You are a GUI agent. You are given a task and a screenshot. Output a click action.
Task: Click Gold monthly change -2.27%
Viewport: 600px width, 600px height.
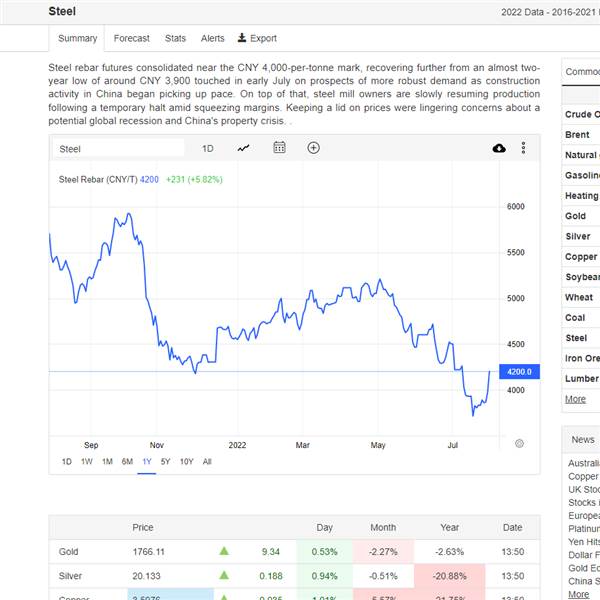383,551
